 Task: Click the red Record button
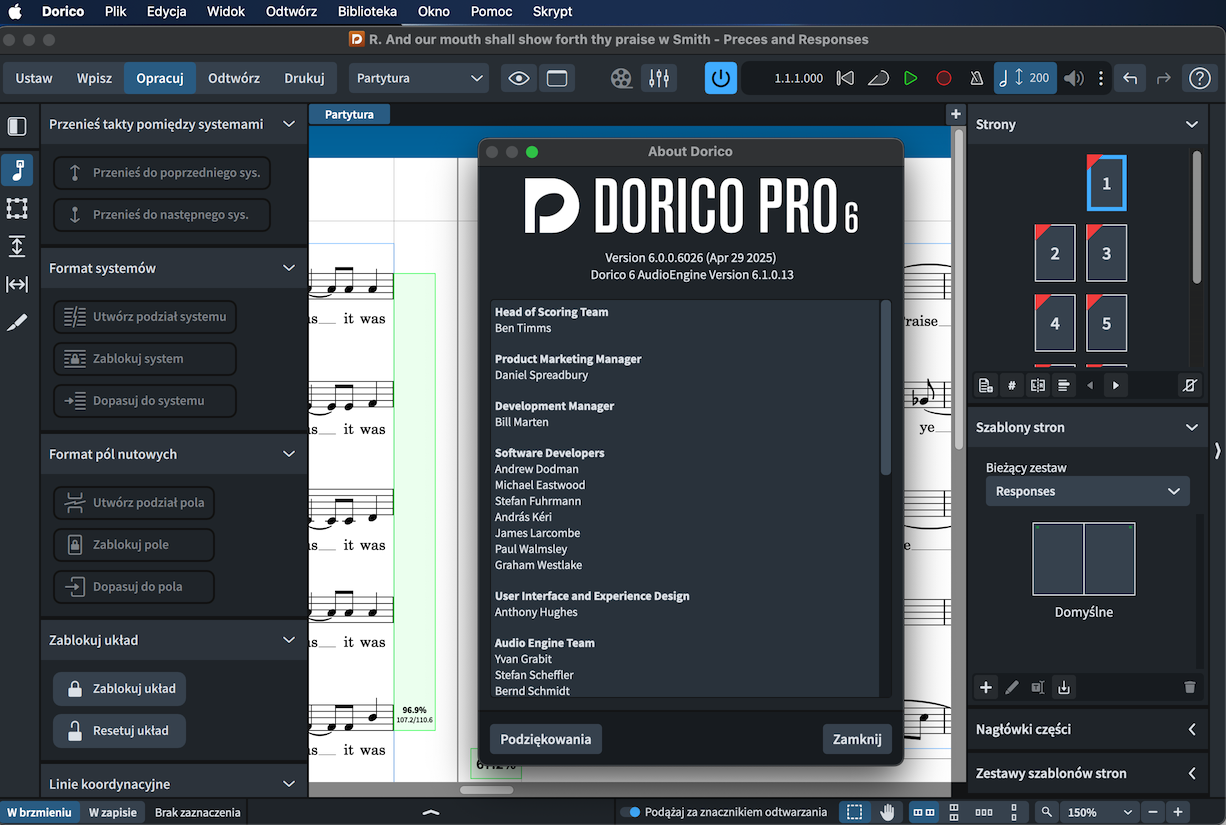point(943,78)
